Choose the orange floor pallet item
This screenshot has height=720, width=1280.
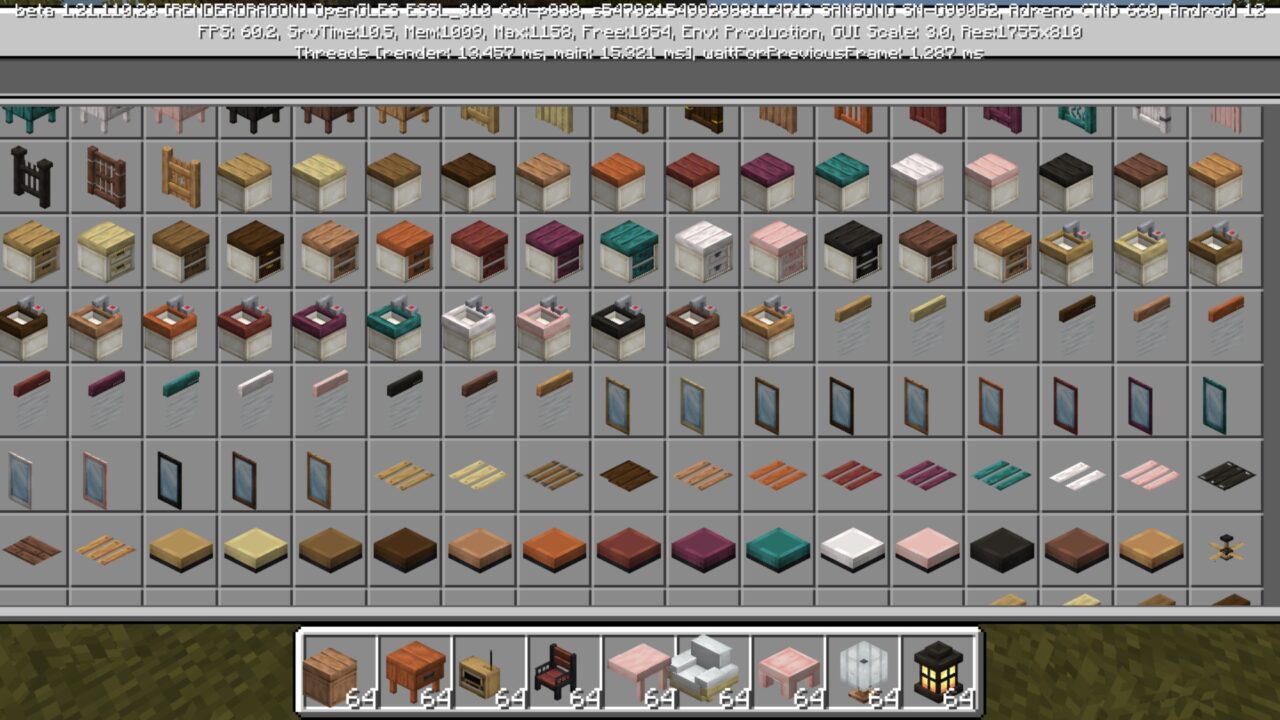coord(777,474)
